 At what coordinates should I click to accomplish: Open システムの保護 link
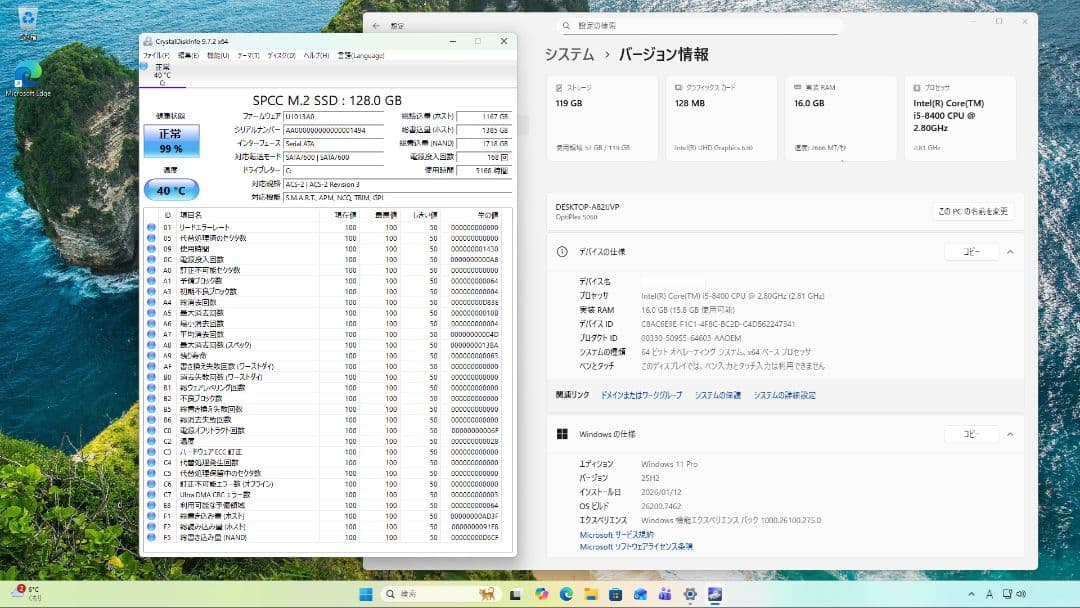[x=718, y=395]
